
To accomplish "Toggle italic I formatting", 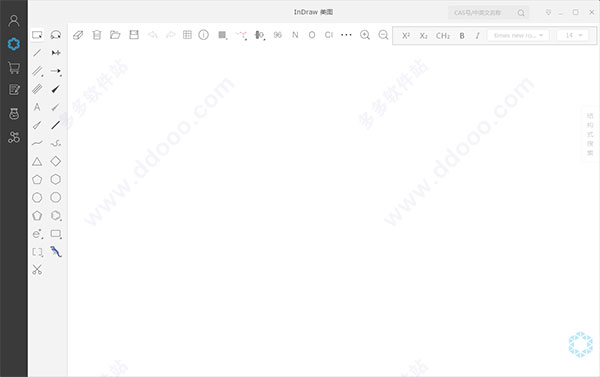I will point(477,36).
